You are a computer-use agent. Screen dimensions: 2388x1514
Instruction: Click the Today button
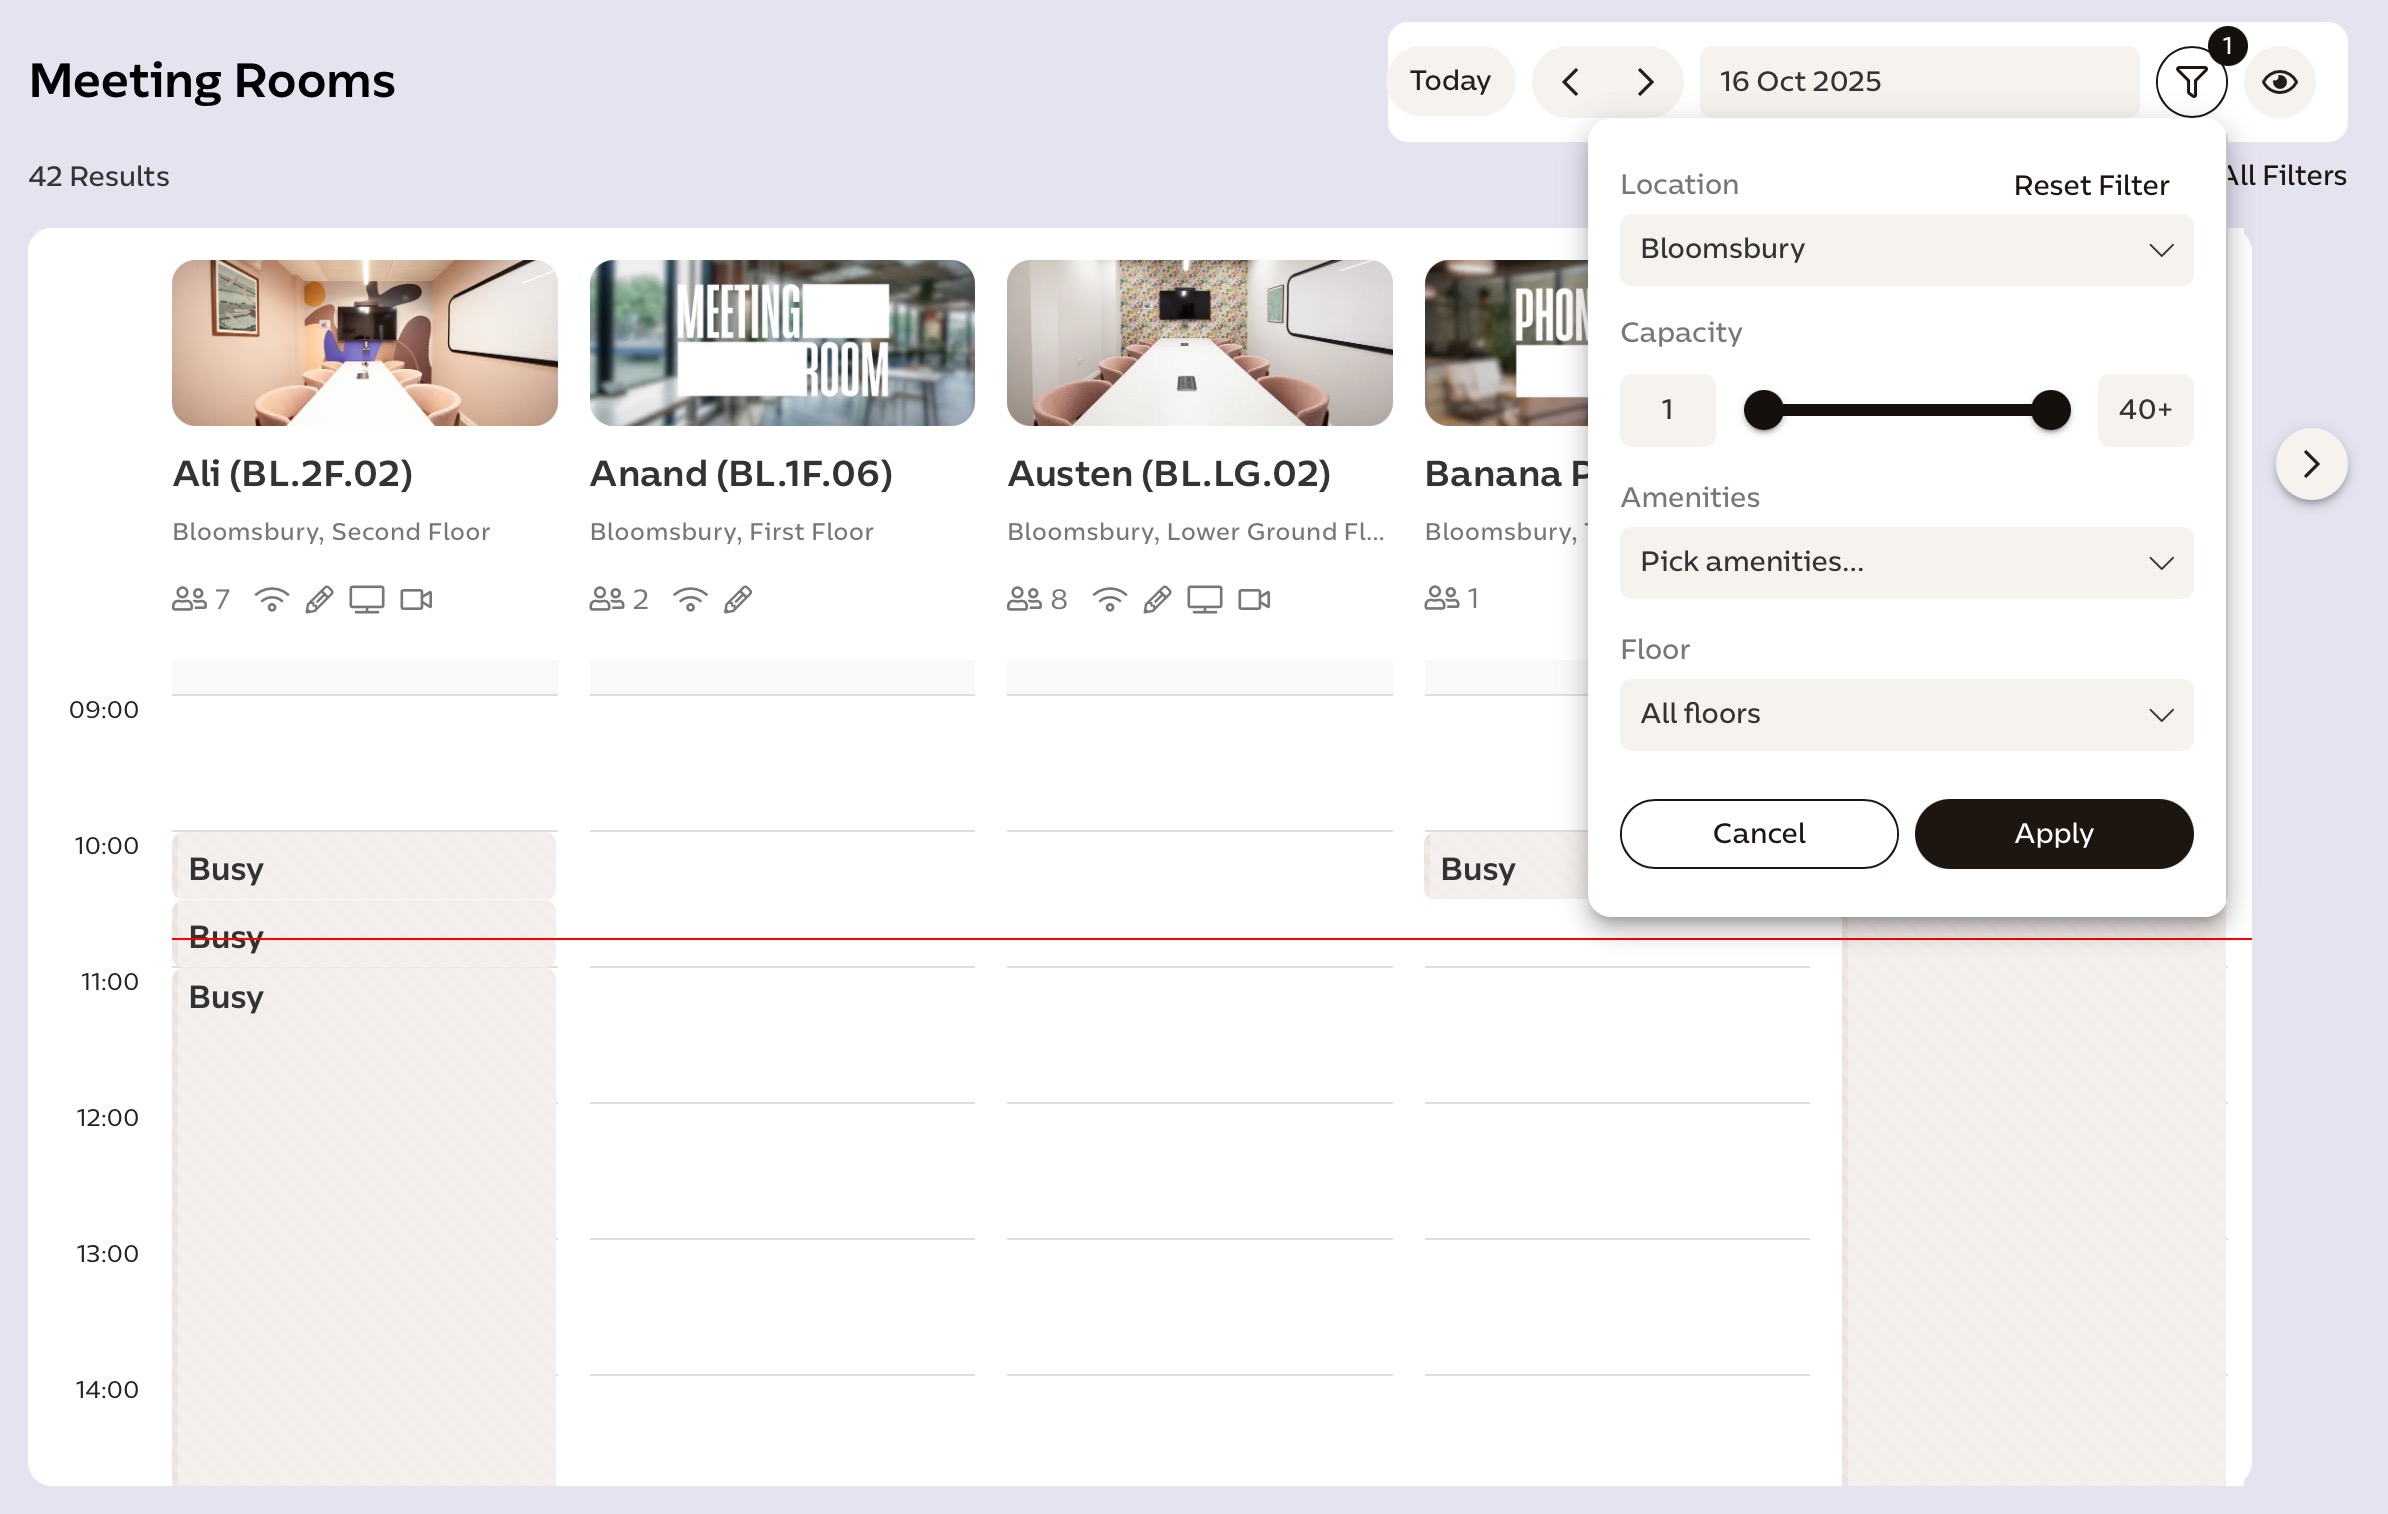click(x=1450, y=81)
